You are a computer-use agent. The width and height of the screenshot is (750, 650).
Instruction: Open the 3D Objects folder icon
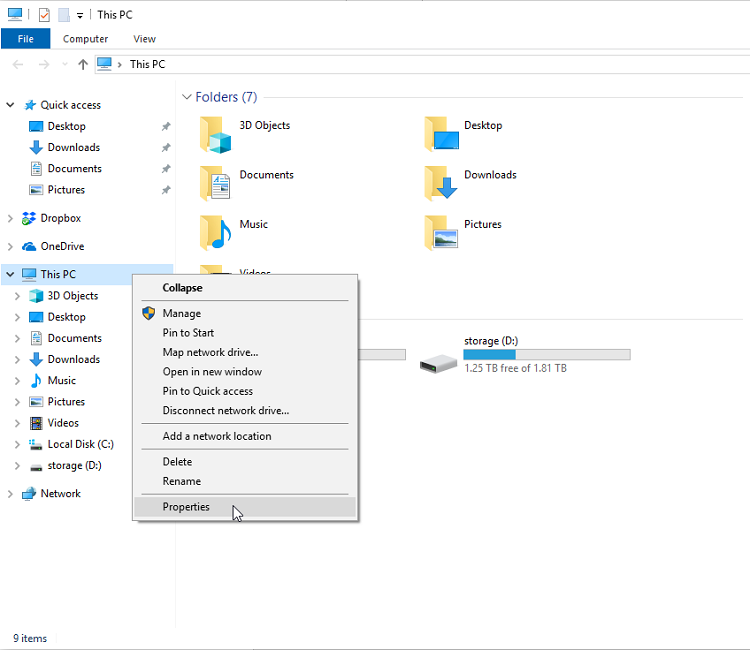[215, 135]
